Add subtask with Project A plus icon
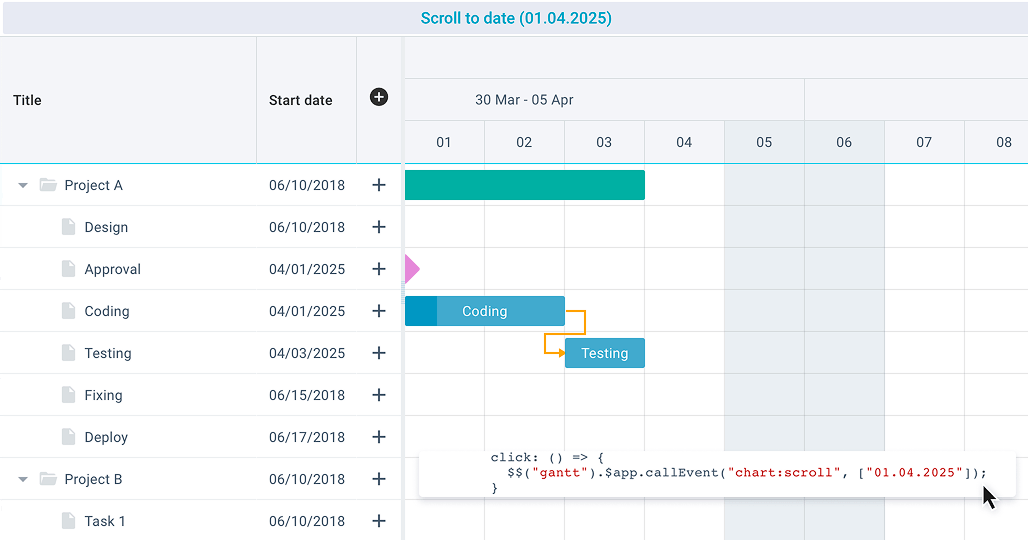The image size is (1028, 540). [x=379, y=185]
